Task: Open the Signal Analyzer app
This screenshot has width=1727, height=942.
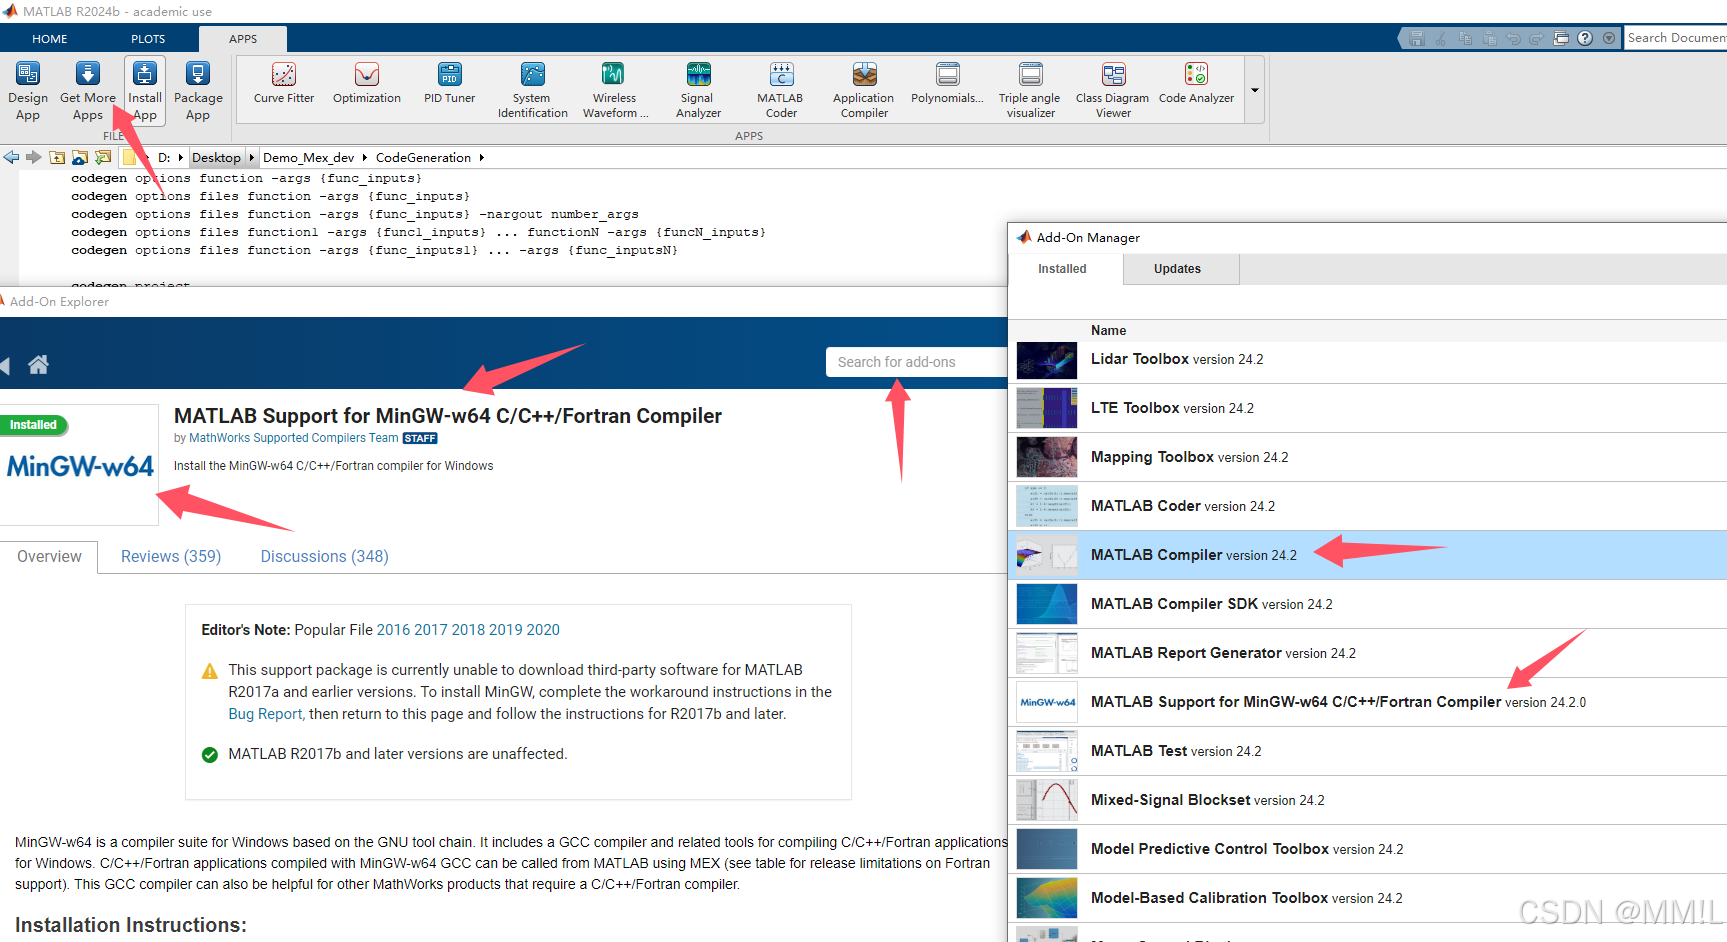Action: (698, 90)
